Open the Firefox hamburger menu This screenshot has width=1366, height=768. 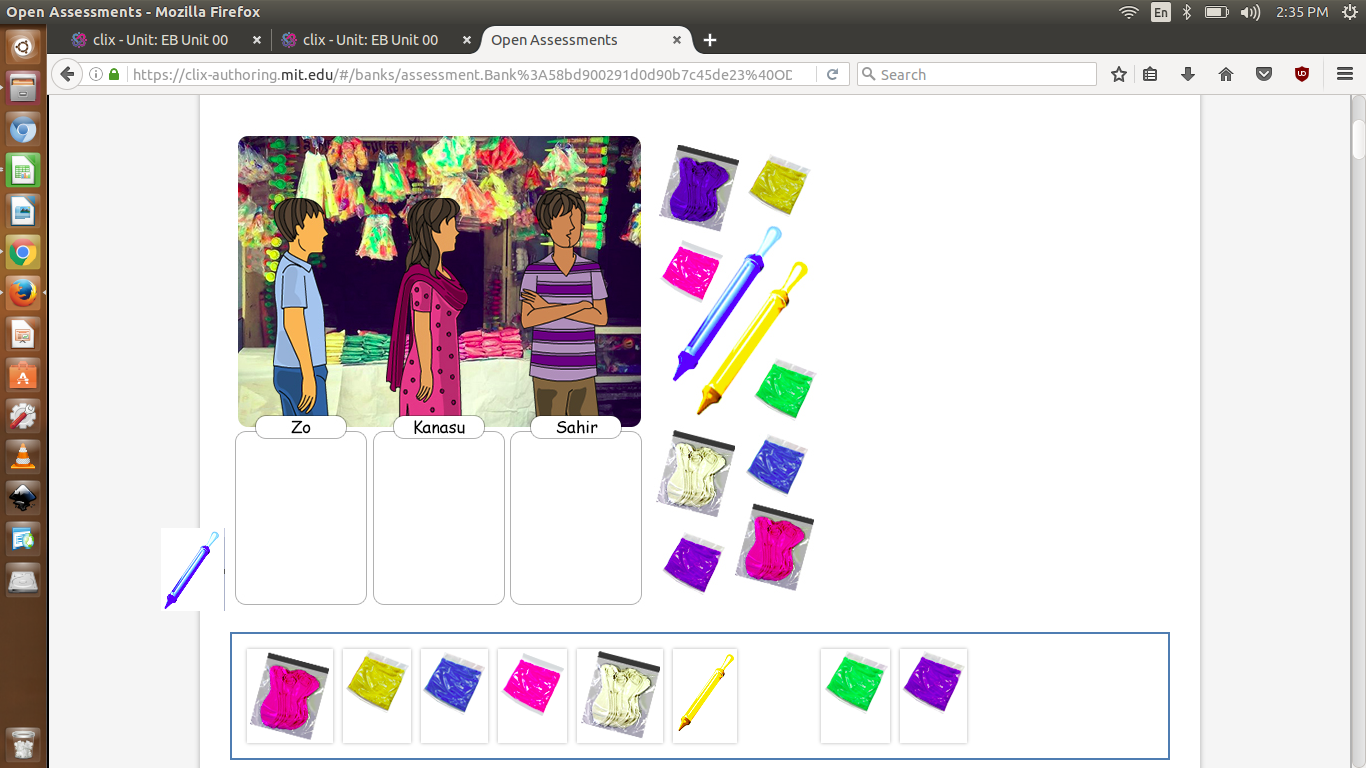point(1344,74)
